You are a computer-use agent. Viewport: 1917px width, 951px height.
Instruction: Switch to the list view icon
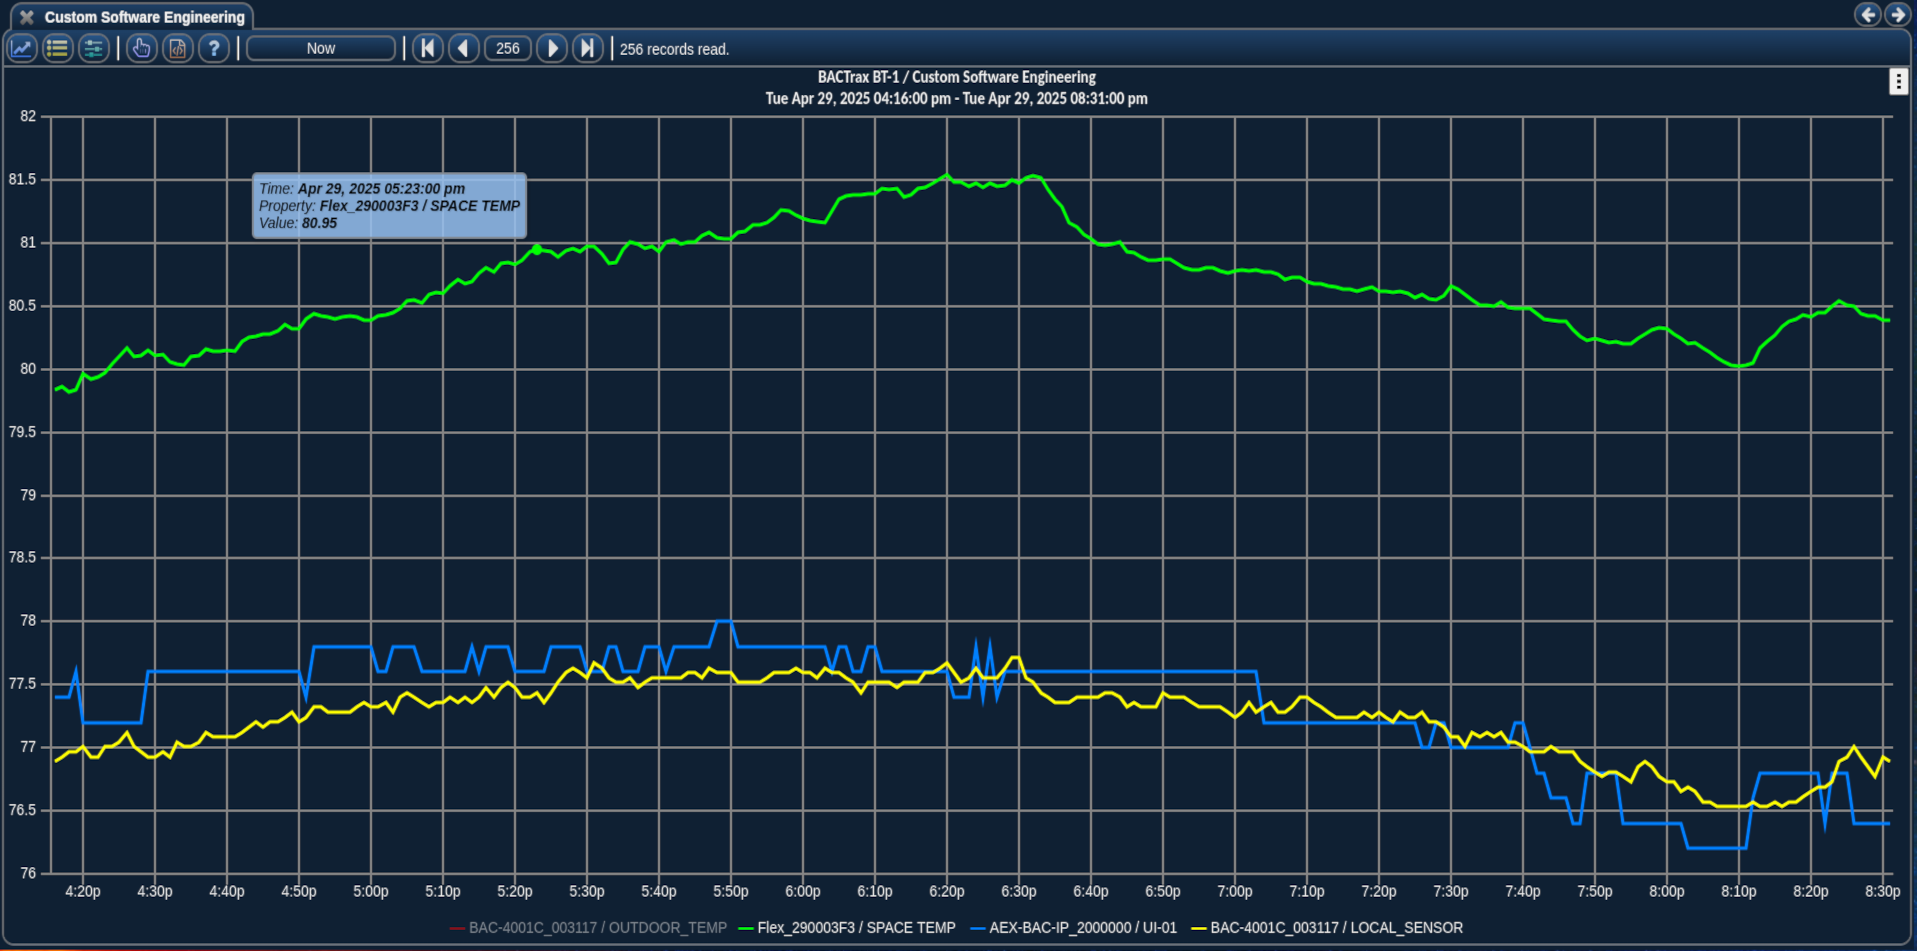point(58,48)
